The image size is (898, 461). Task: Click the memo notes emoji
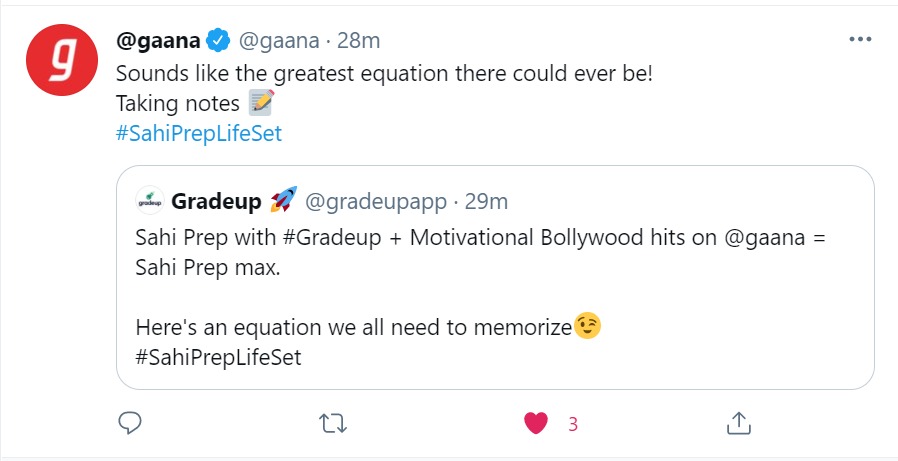pos(260,103)
